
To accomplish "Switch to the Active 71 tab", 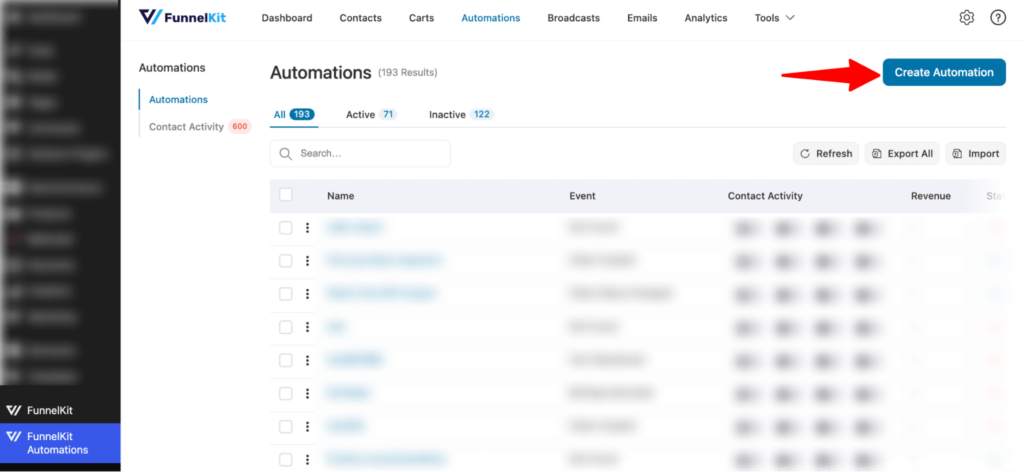I will point(371,115).
